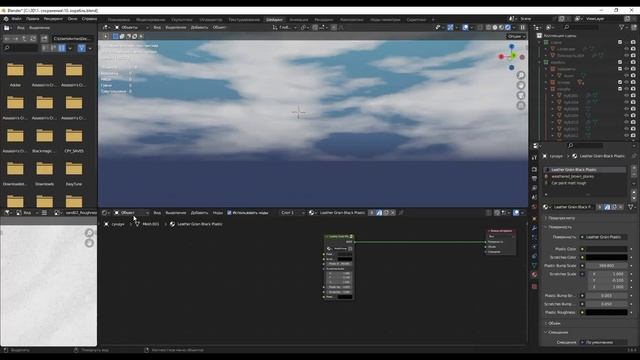Refresh file list icon

tap(33, 38)
